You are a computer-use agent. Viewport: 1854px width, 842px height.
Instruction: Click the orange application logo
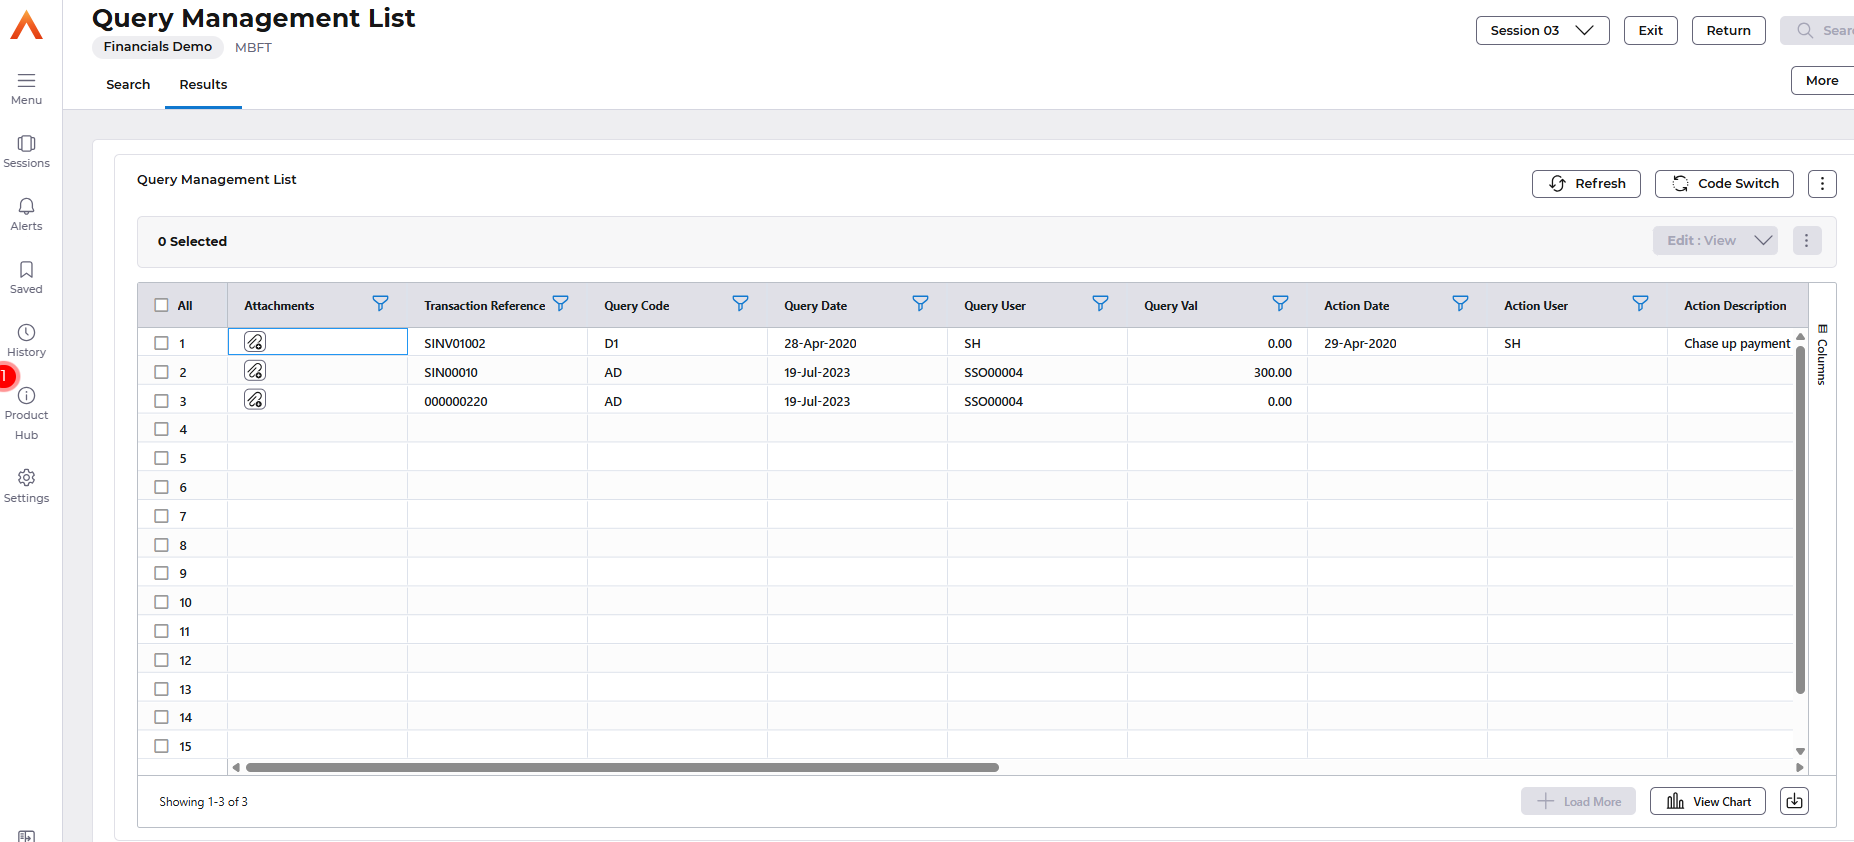(x=27, y=26)
